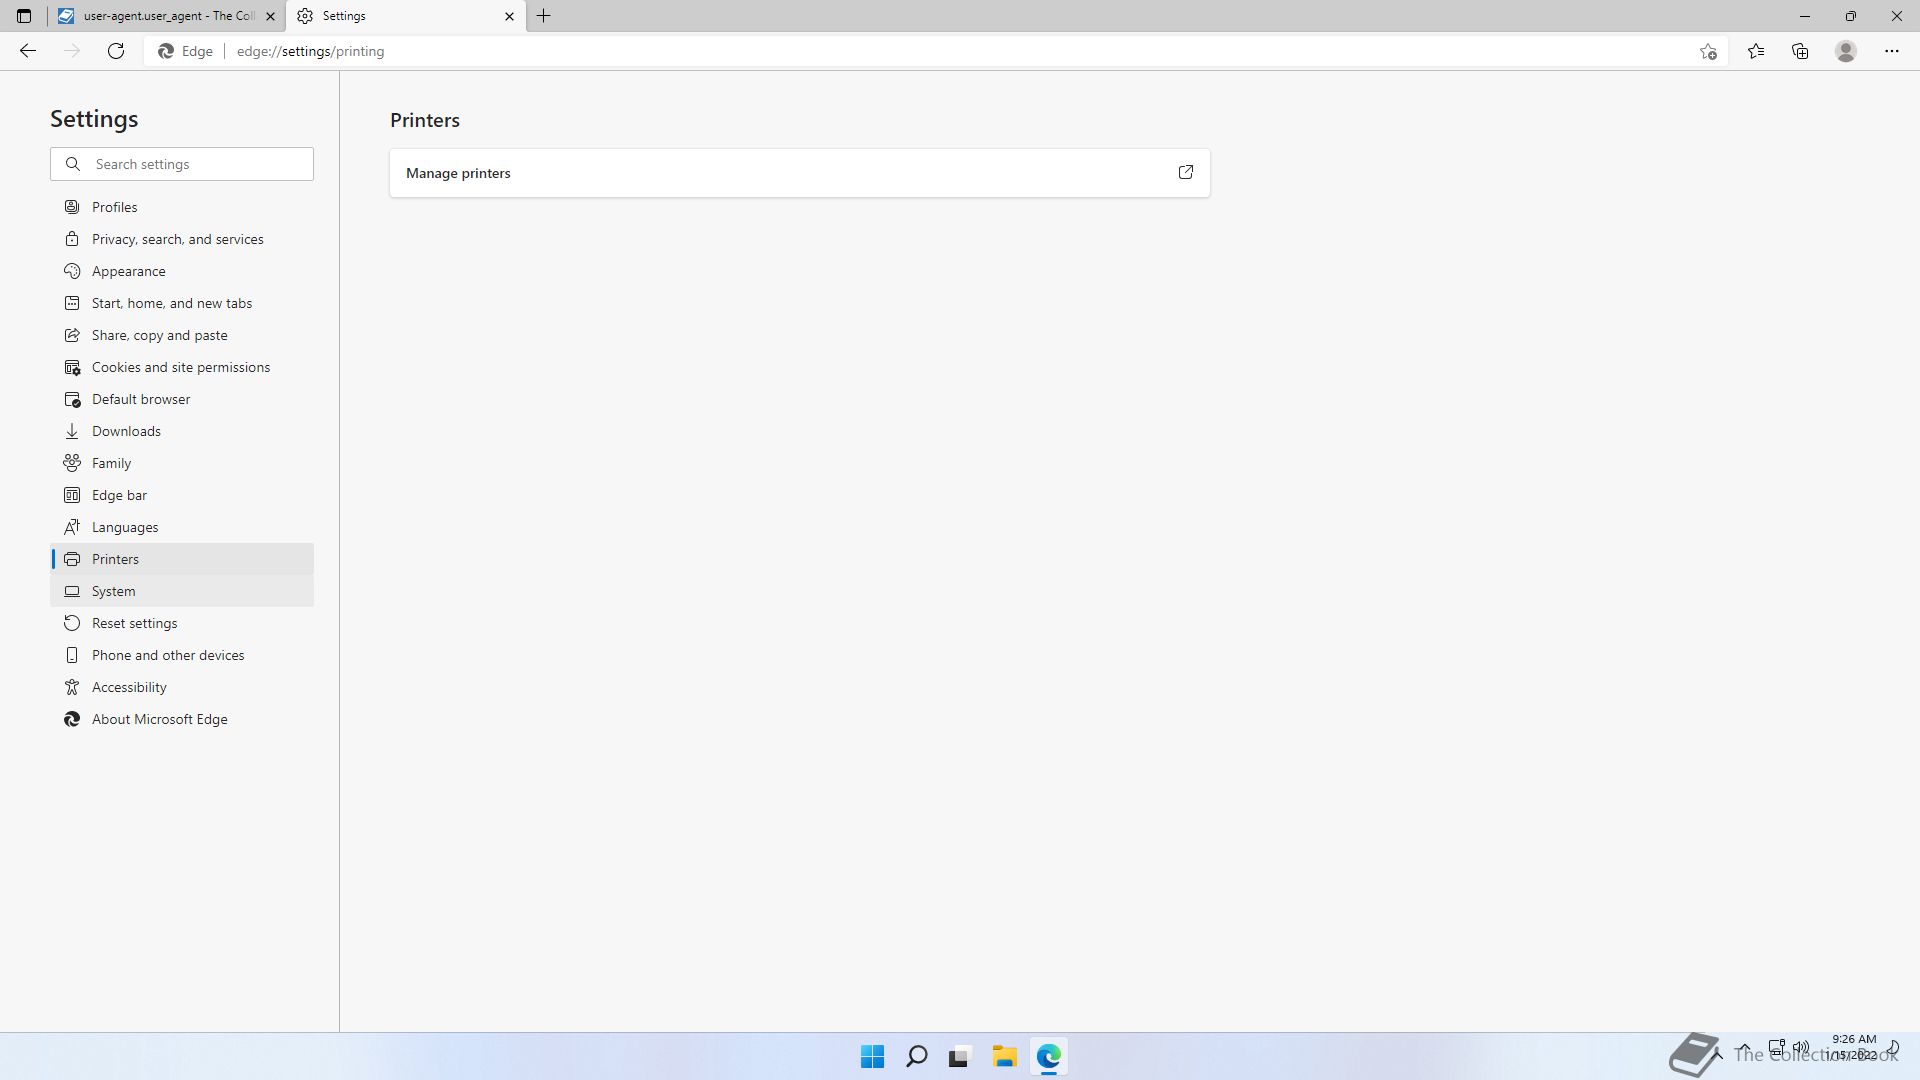Open Settings and more ellipsis menu
This screenshot has height=1080, width=1920.
pyautogui.click(x=1892, y=51)
